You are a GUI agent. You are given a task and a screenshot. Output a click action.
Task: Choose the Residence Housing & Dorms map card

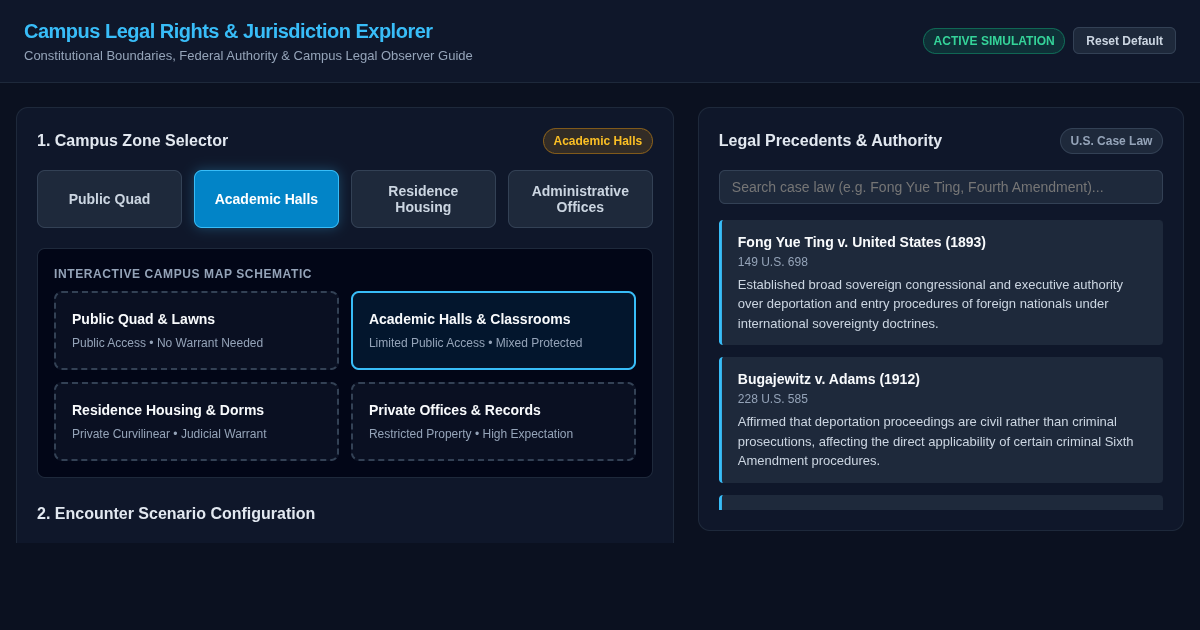pos(196,422)
